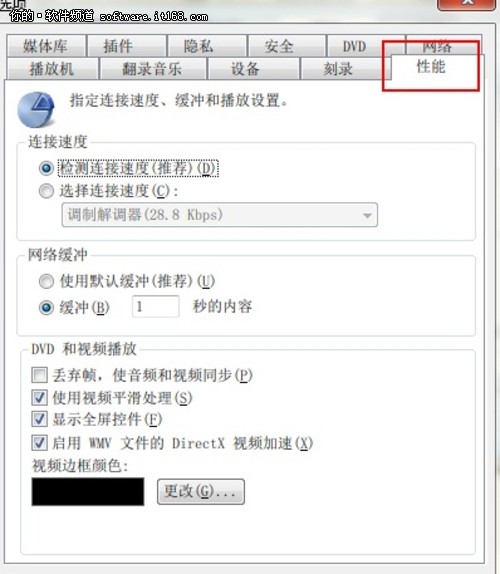The width and height of the screenshot is (500, 574).
Task: Click the buffer seconds input field
Action: 156,306
